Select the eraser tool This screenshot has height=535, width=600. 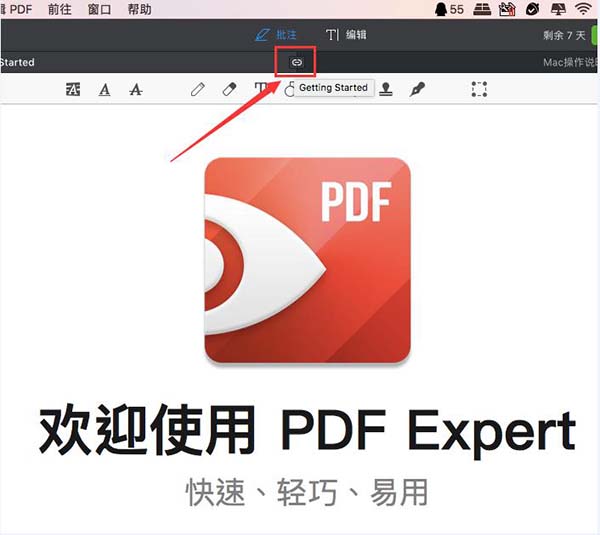229,90
